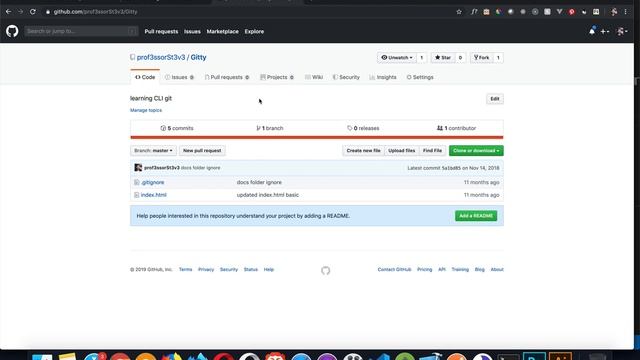This screenshot has width=640, height=360.
Task: Edit the repository description
Action: pyautogui.click(x=495, y=99)
